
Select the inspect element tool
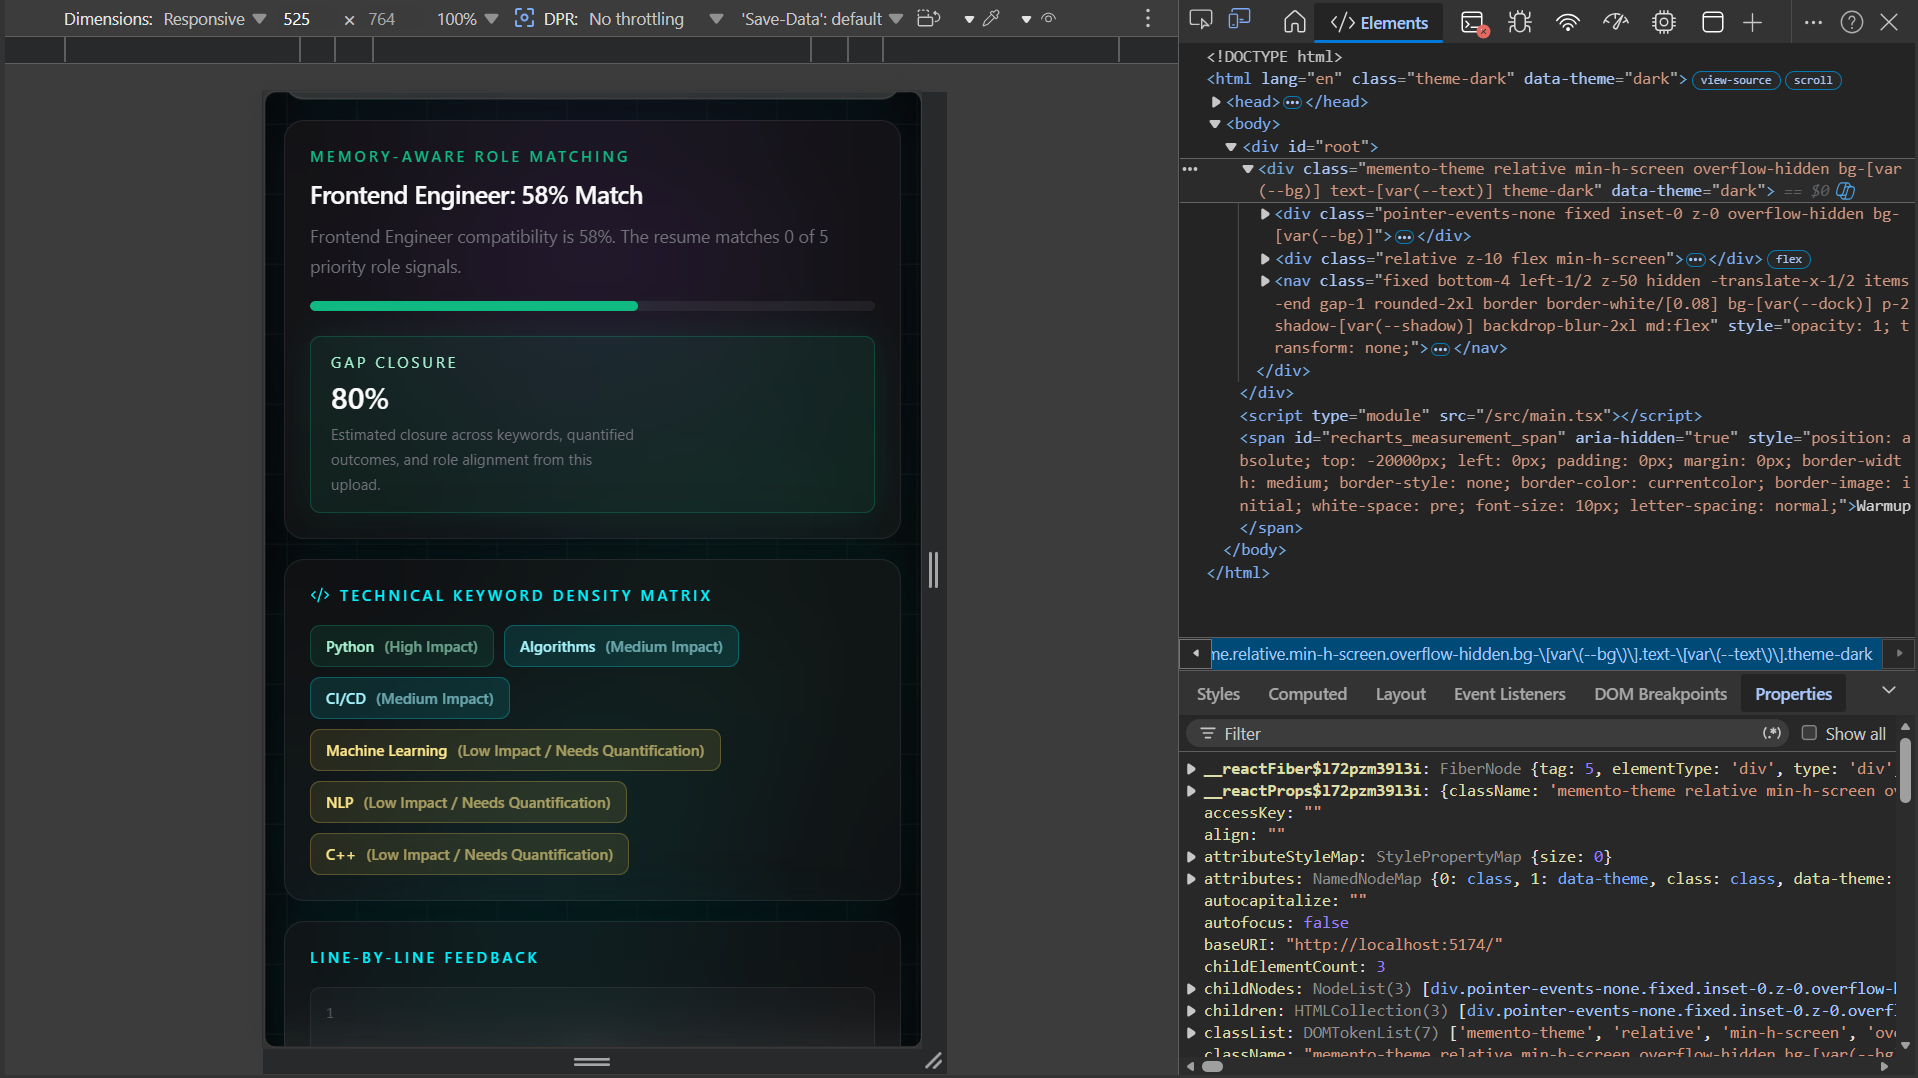click(x=1200, y=21)
